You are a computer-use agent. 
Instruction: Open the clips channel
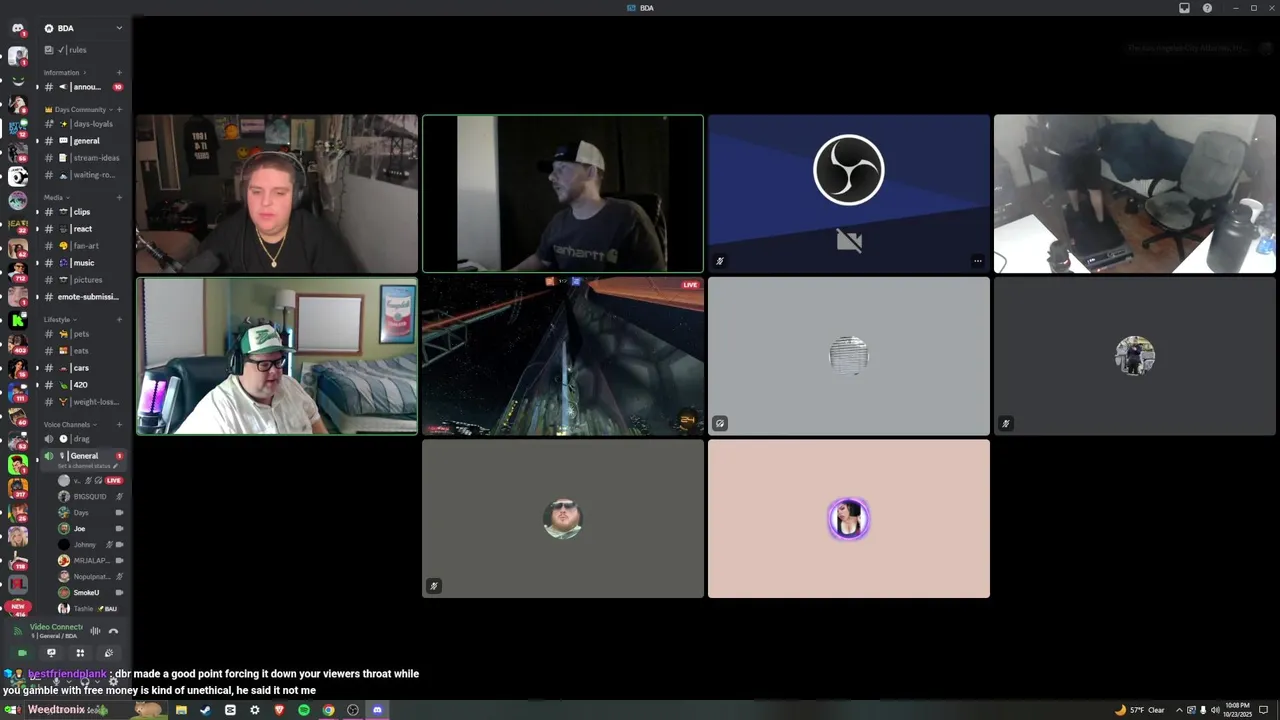83,212
